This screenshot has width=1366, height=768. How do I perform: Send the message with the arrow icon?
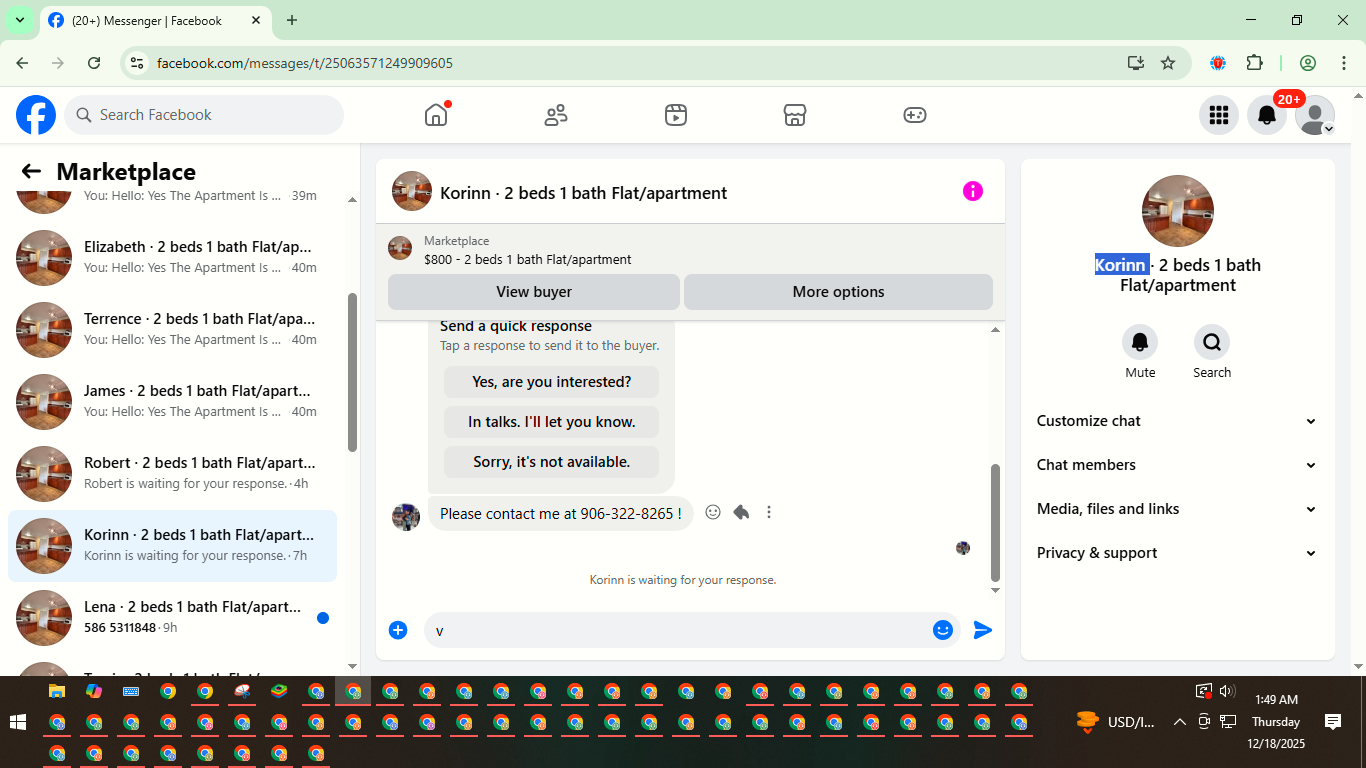click(983, 630)
